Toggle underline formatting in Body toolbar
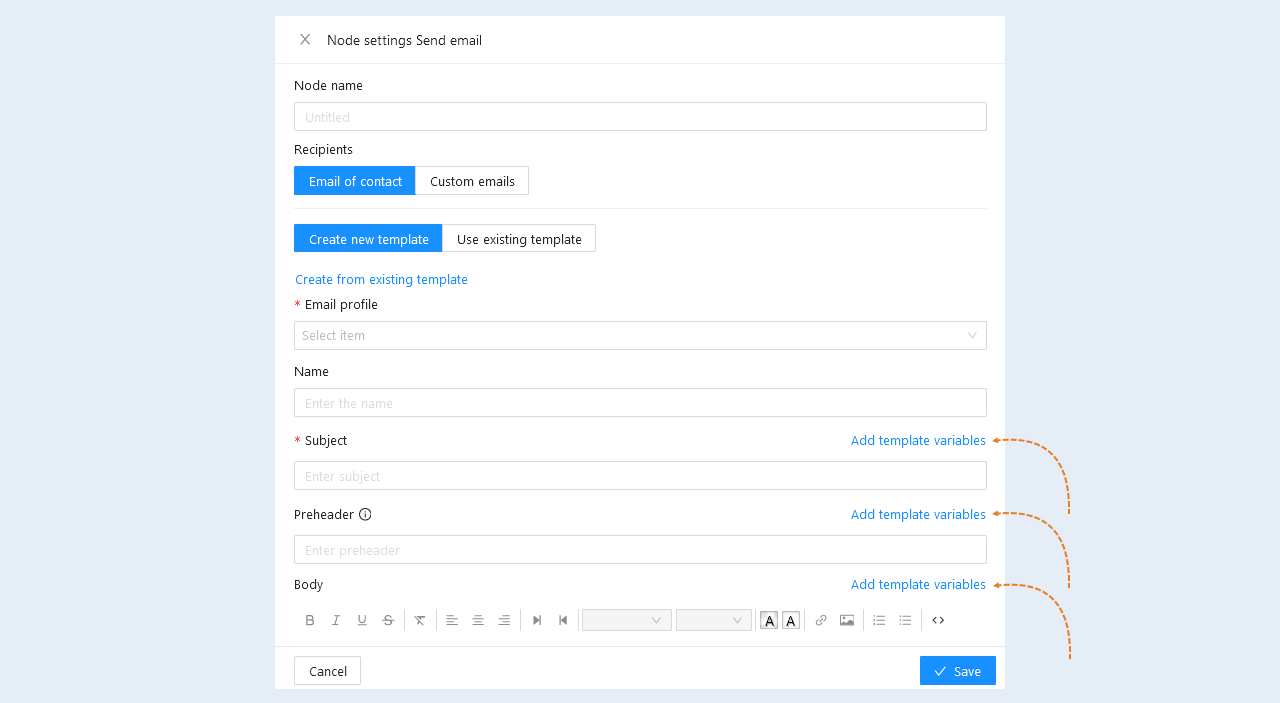Viewport: 1280px width, 703px height. click(362, 620)
